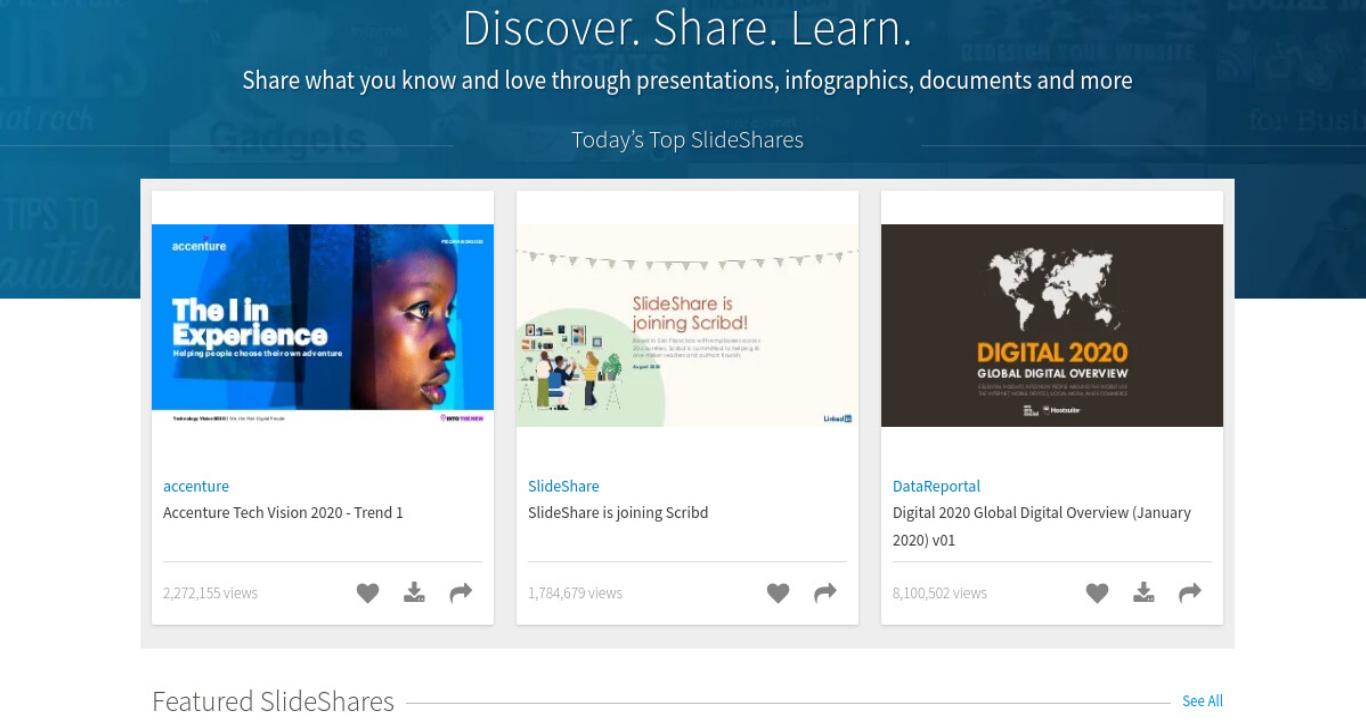The image size is (1366, 724).
Task: Share the SlideShare is joining Scribd slideshow
Action: (825, 593)
